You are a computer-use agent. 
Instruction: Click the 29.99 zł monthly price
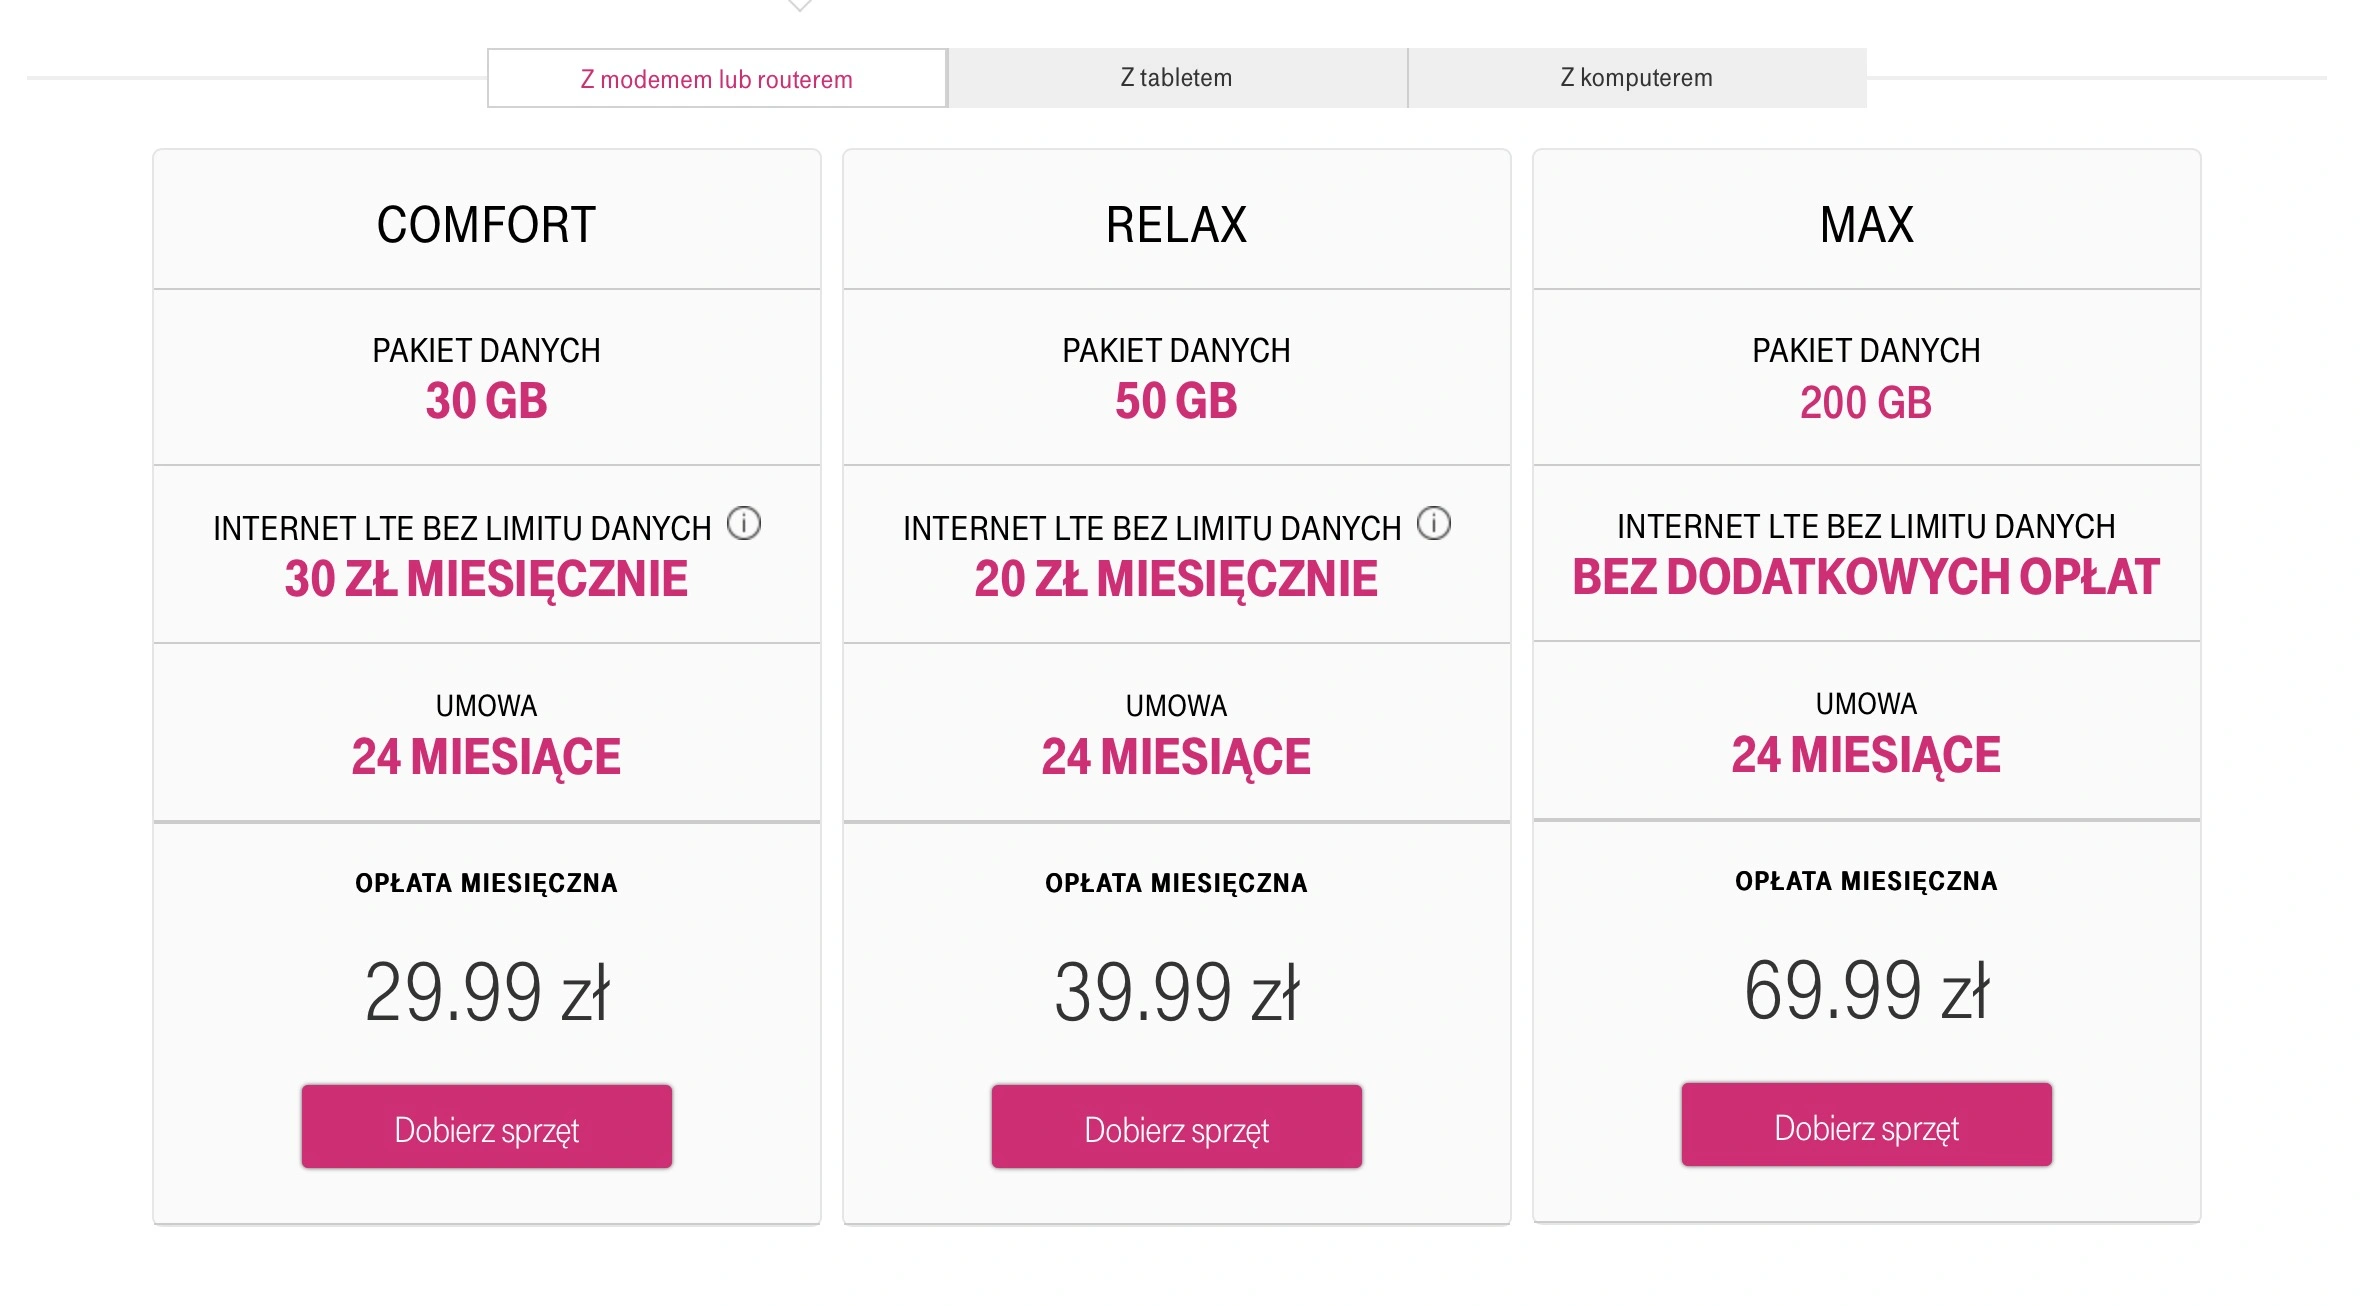coord(487,992)
